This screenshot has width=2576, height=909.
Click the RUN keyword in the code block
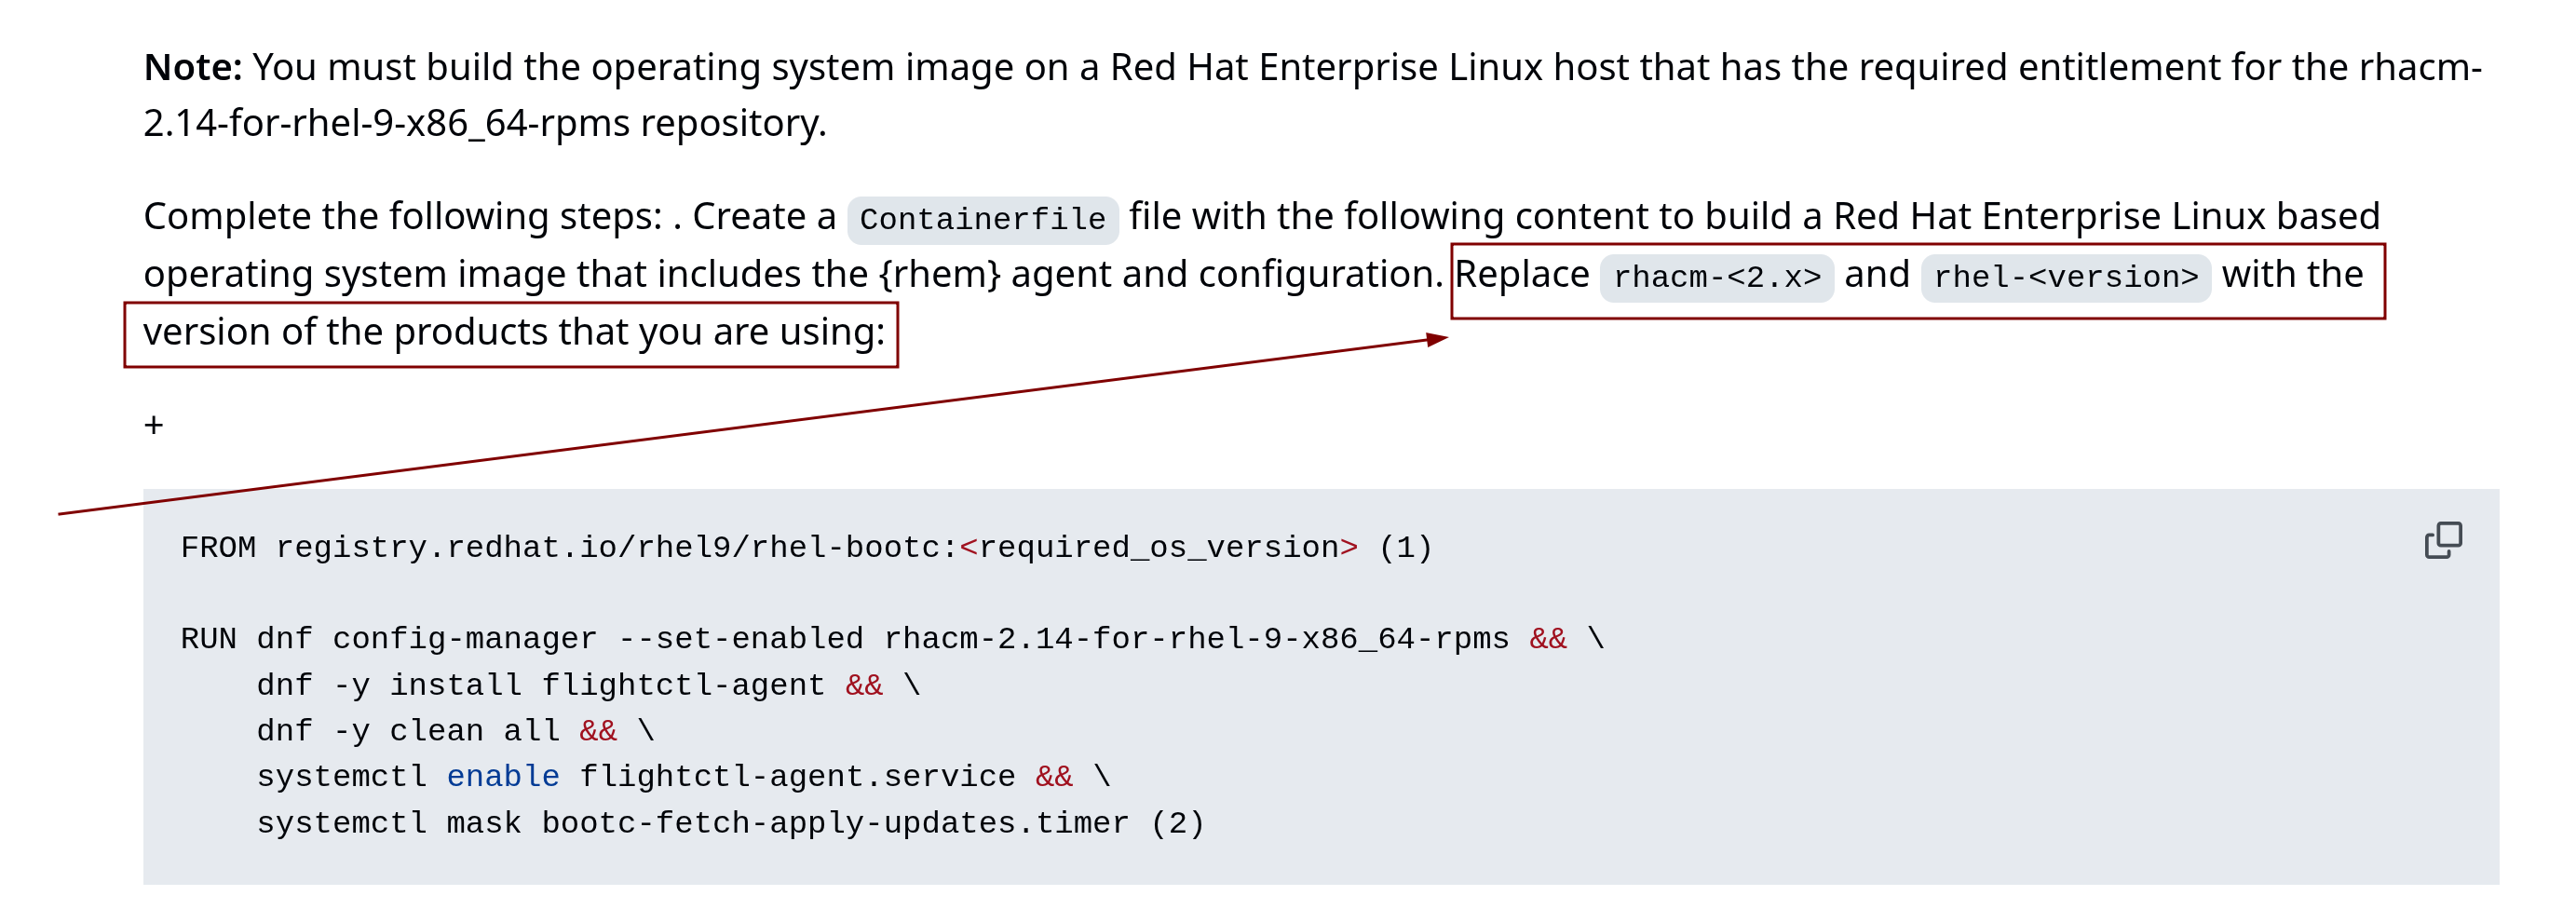(208, 638)
